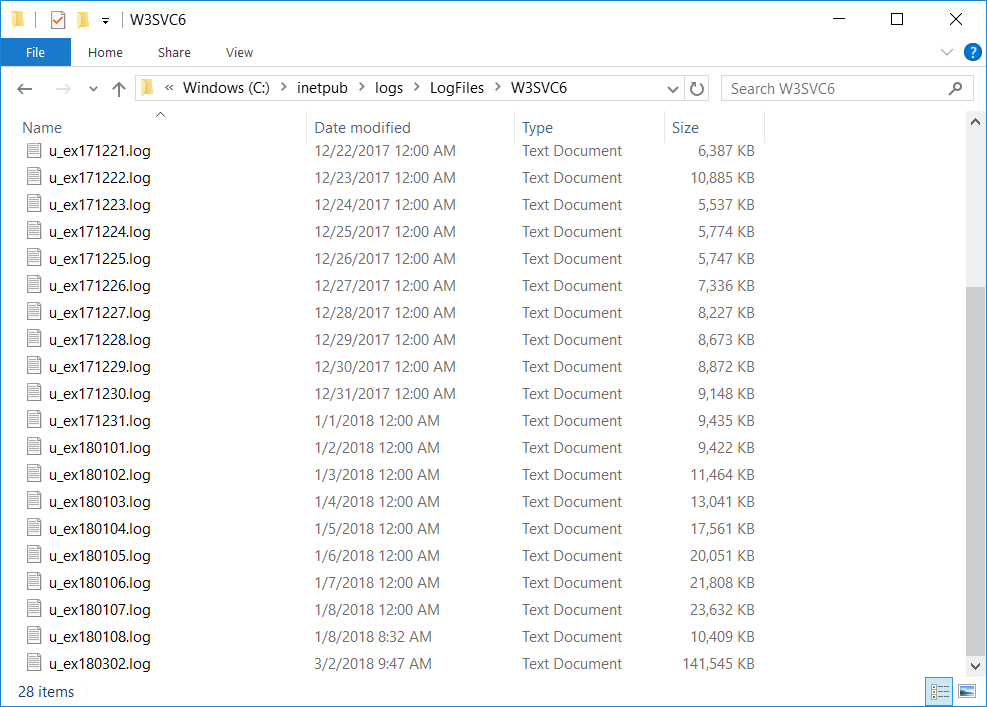Select file u_ex171222.log
The height and width of the screenshot is (707, 987).
pyautogui.click(x=99, y=178)
